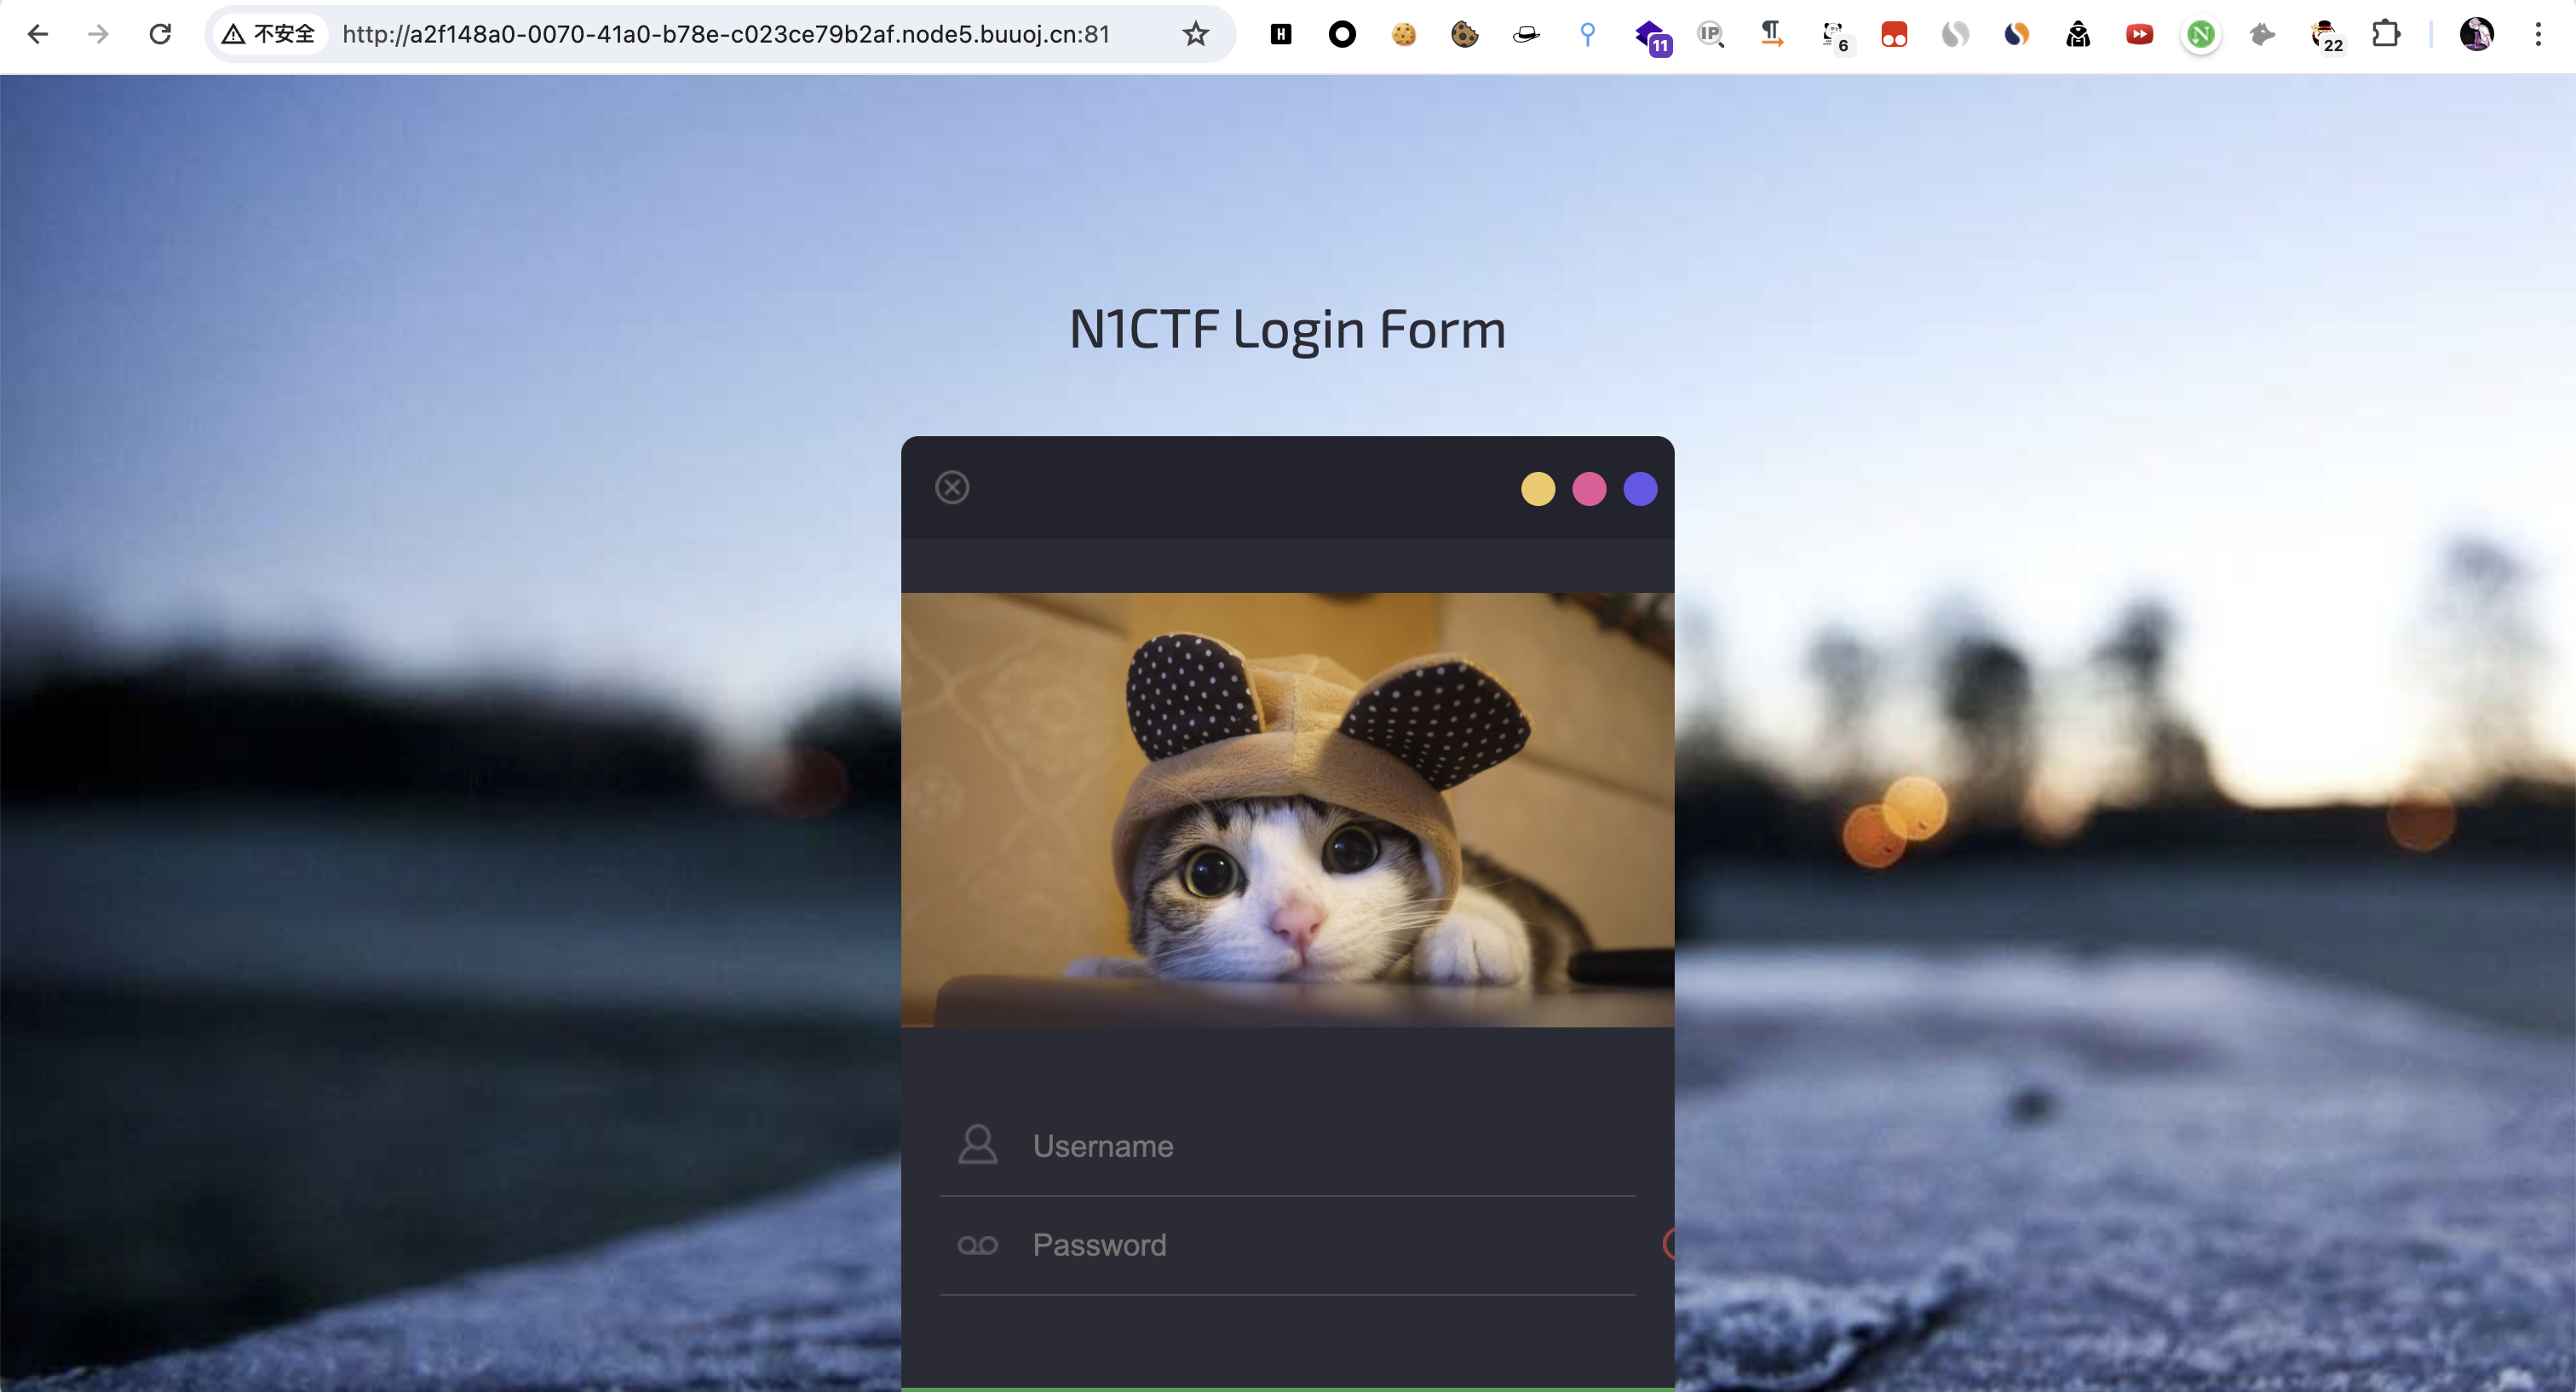This screenshot has width=2576, height=1392.
Task: Click the black H square extension
Action: [1281, 34]
